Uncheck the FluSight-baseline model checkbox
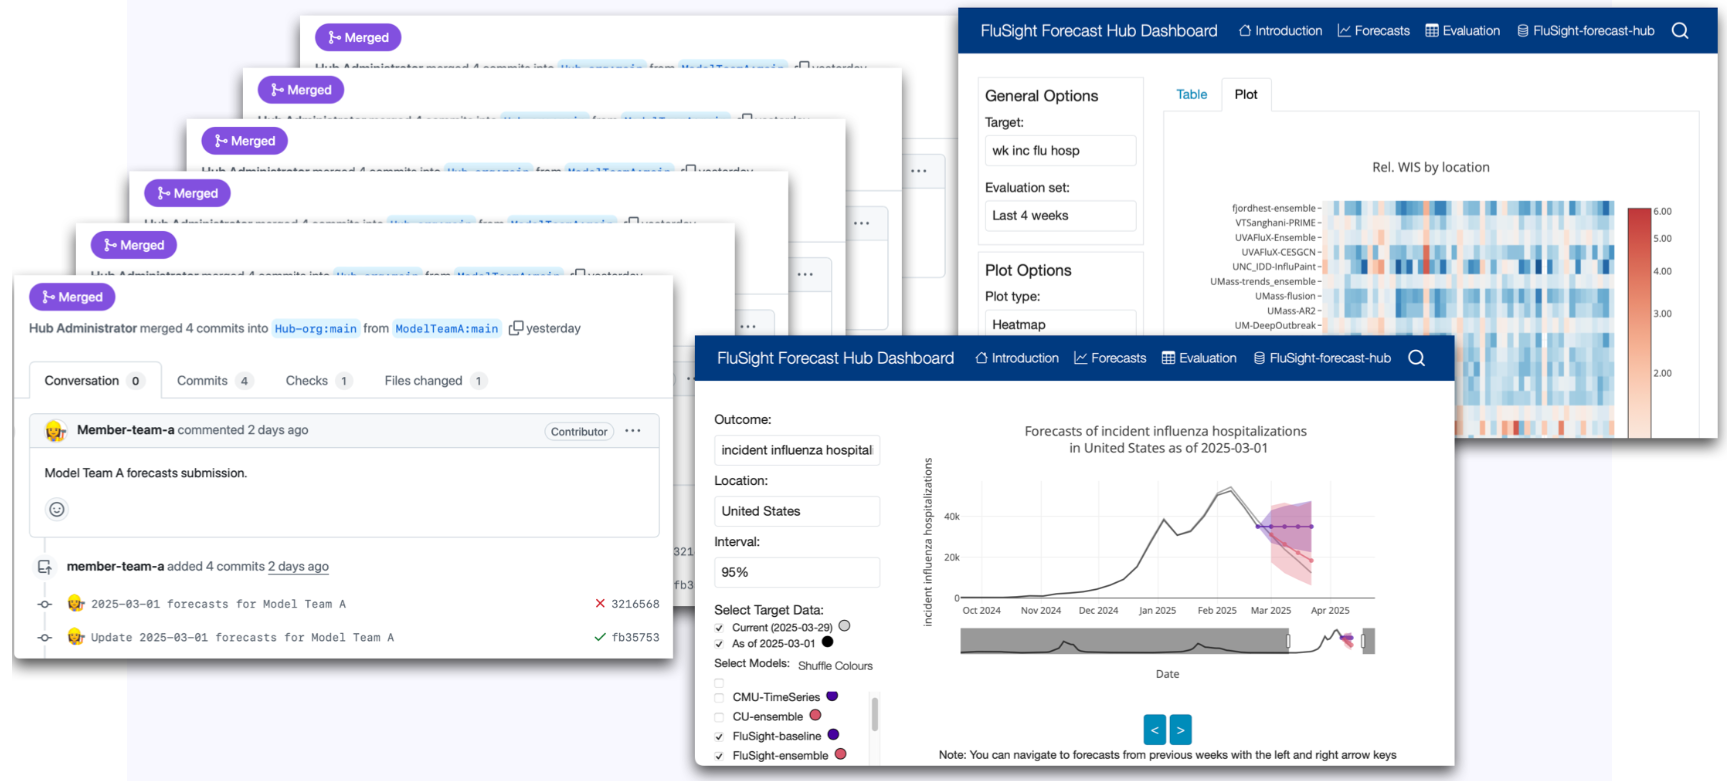 coord(719,737)
